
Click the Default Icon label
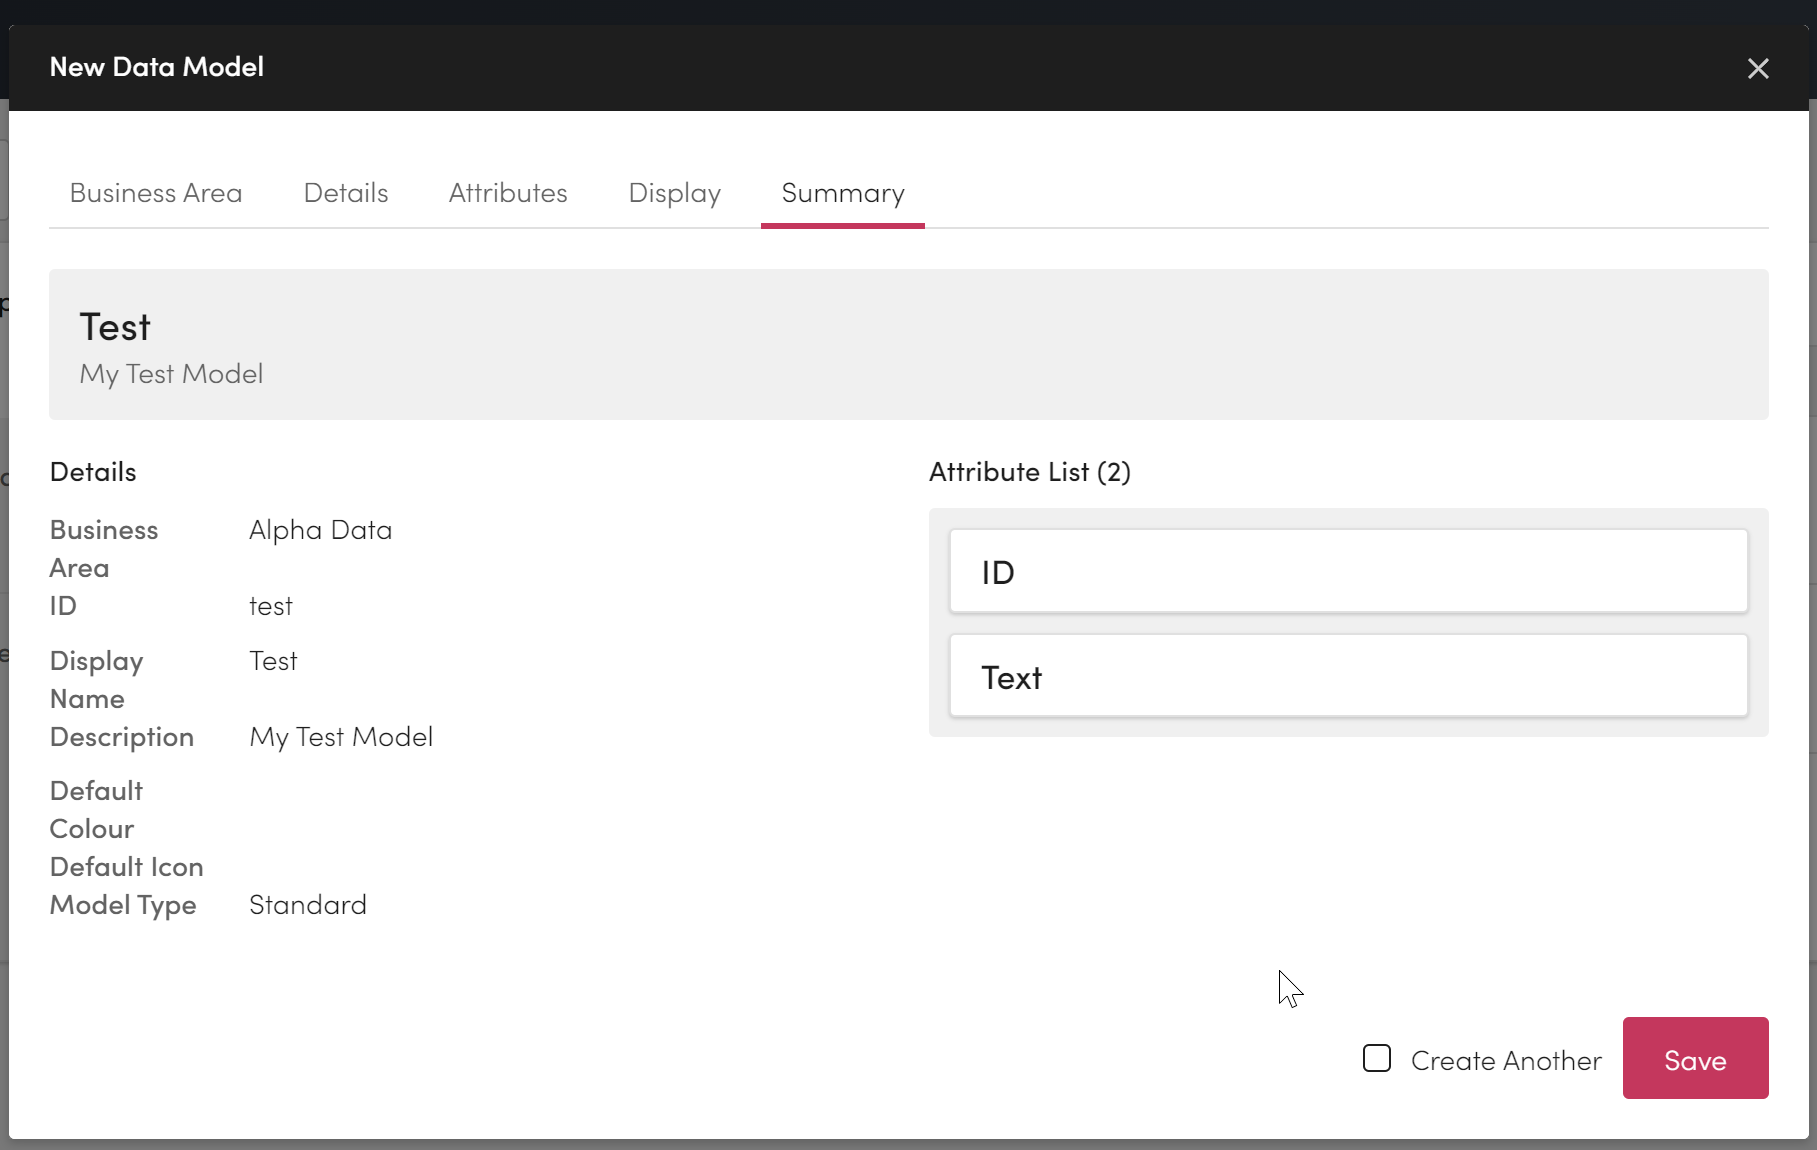[126, 867]
